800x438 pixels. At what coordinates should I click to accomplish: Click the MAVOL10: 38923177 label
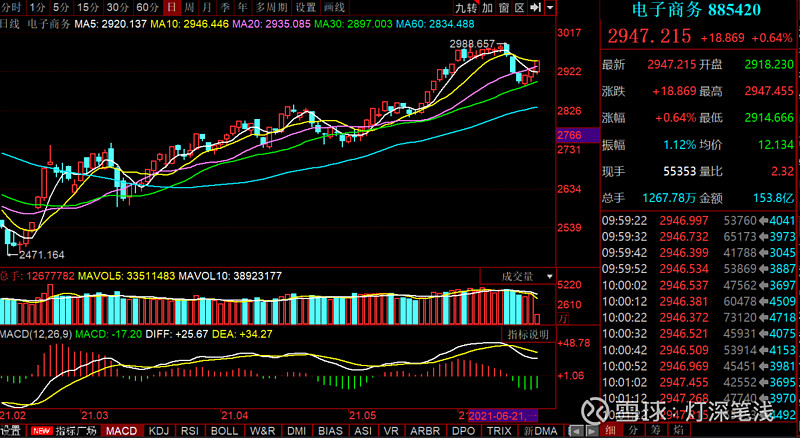click(230, 276)
